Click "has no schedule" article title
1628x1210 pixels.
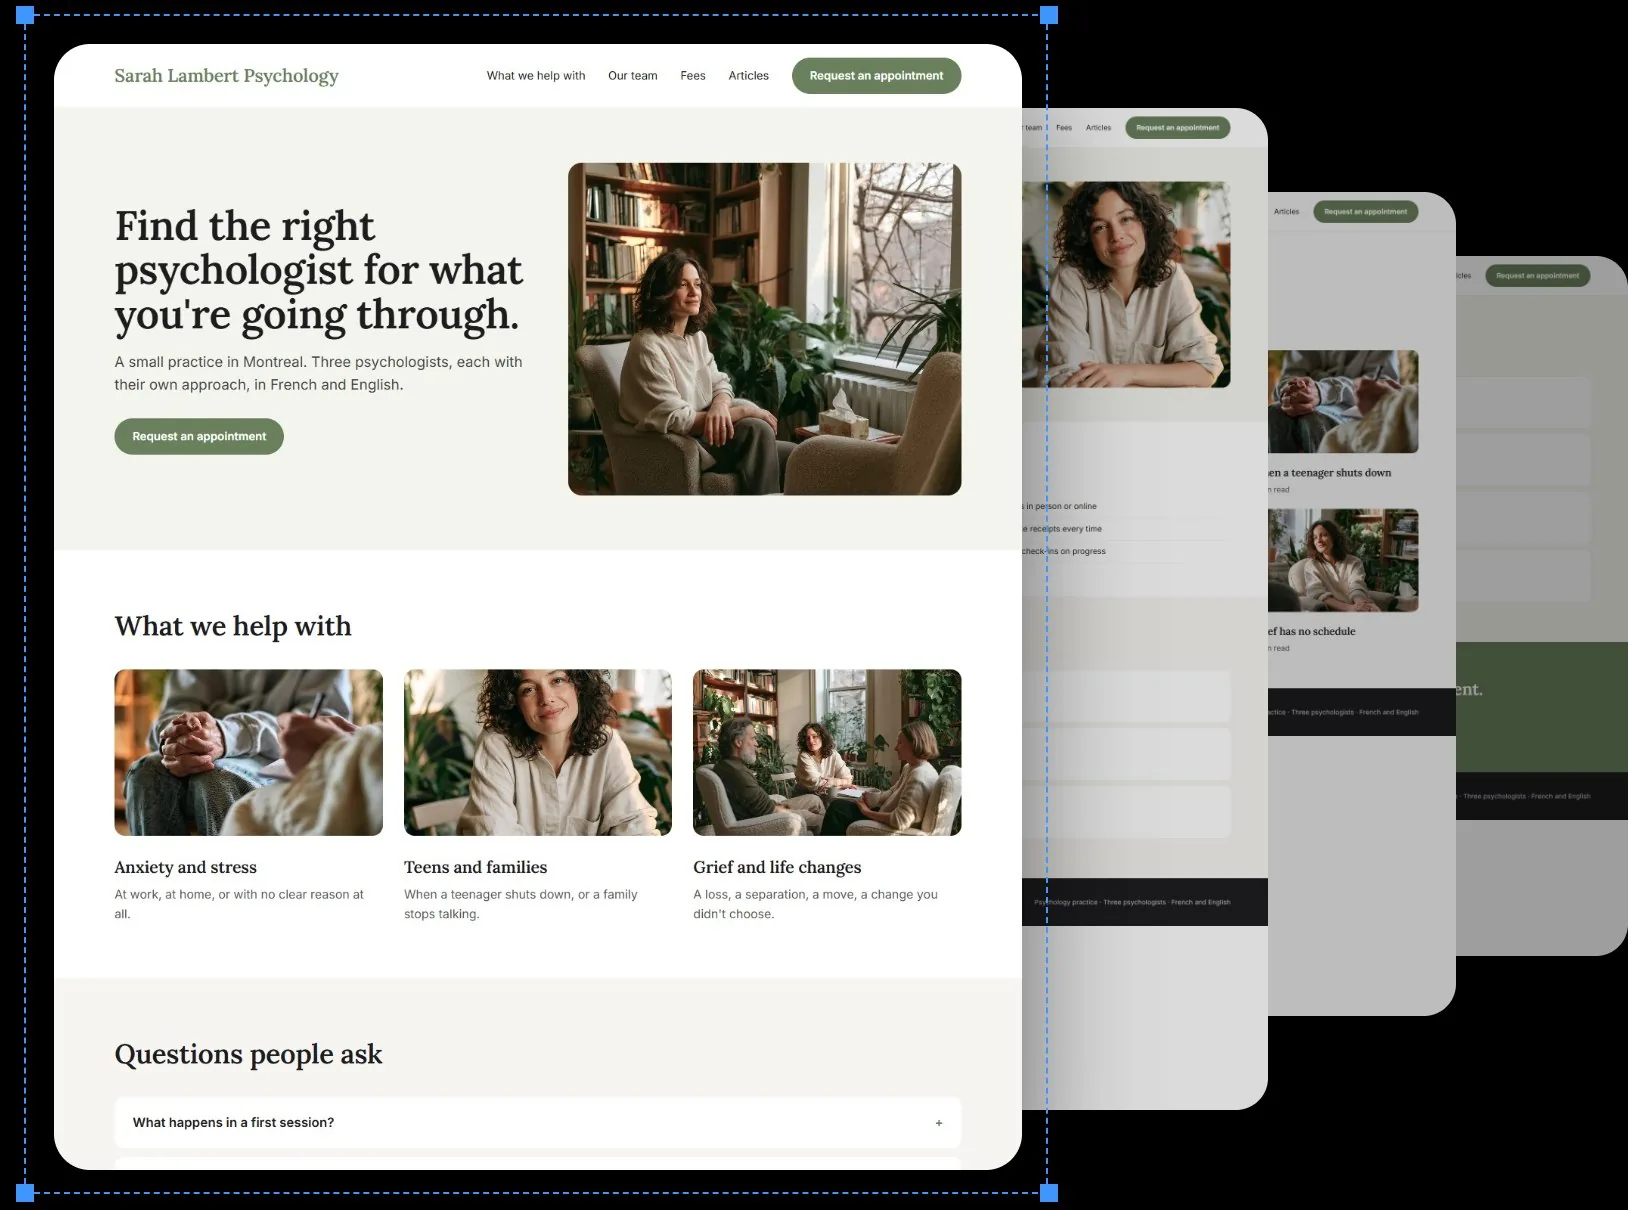pyautogui.click(x=1312, y=632)
